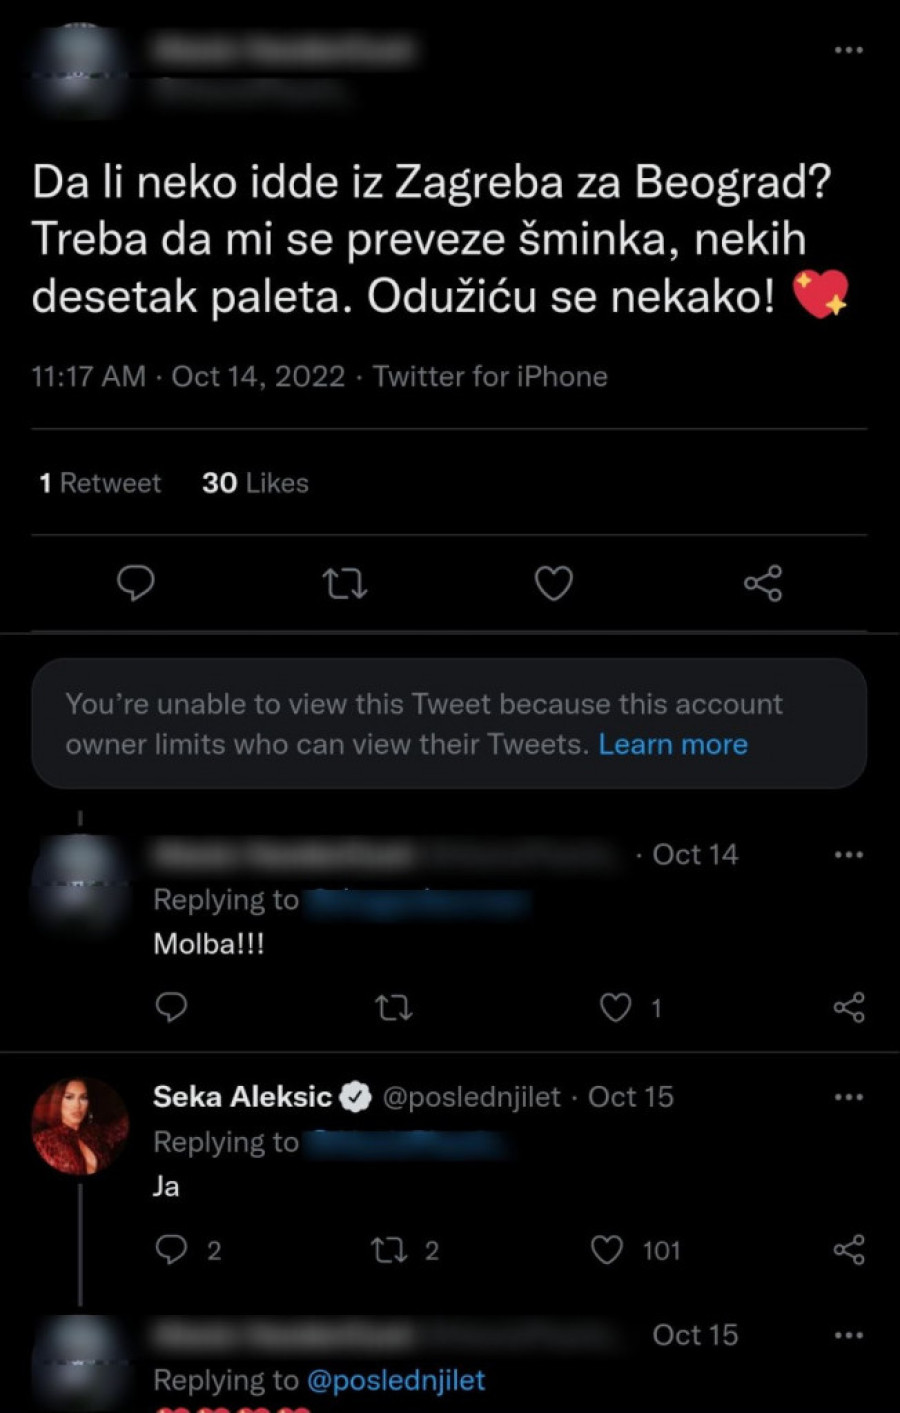Open the @poslednjilet mention link

point(395,1381)
